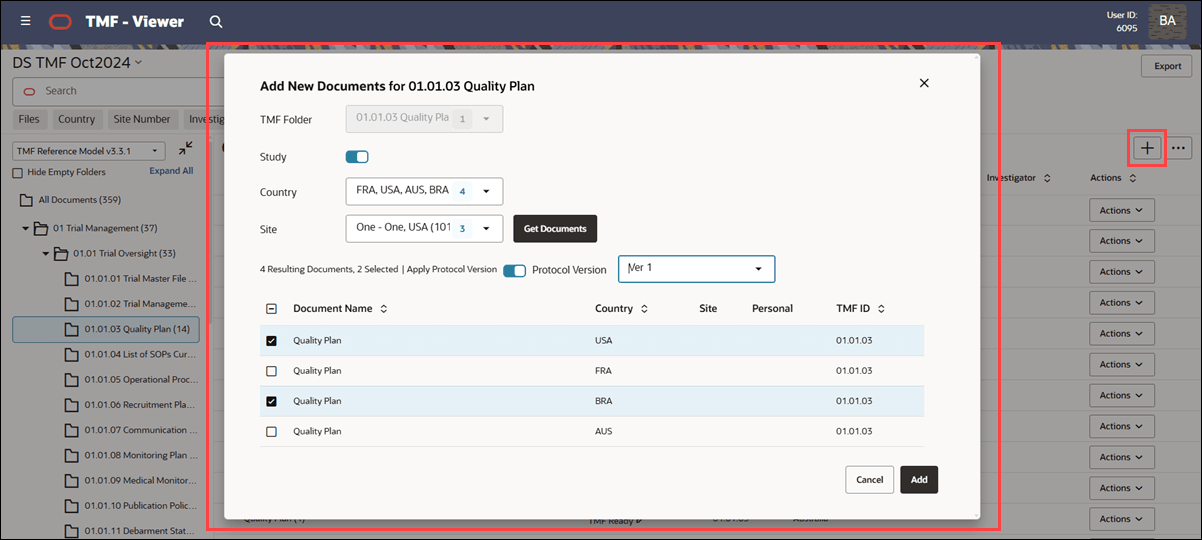Collapse 01 Trial Management folder
The width and height of the screenshot is (1202, 540).
click(26, 228)
